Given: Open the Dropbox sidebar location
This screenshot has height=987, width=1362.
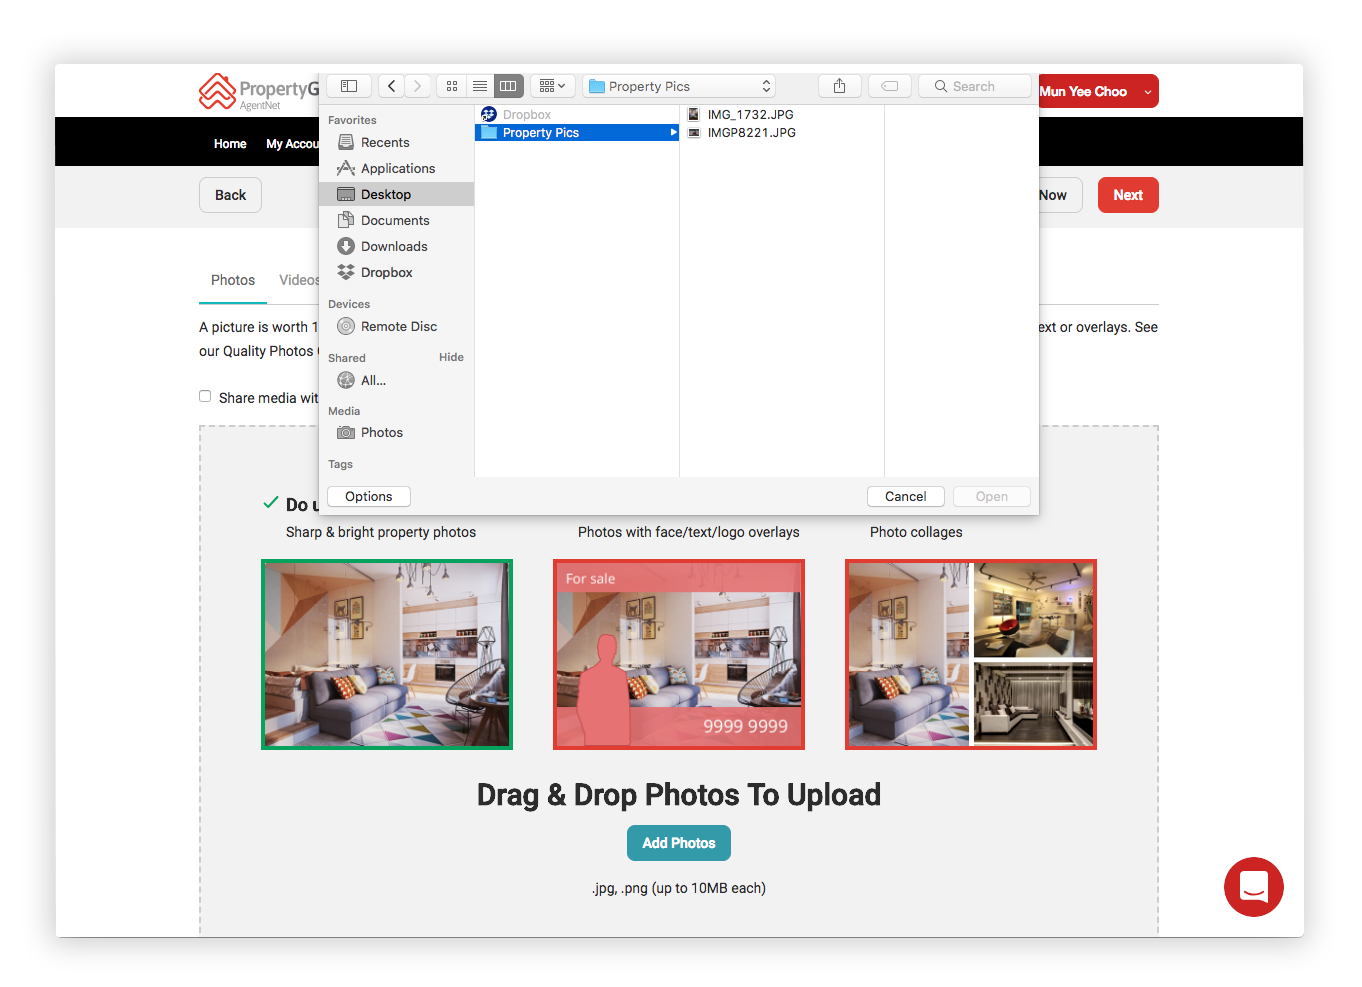Looking at the screenshot, I should 386,272.
